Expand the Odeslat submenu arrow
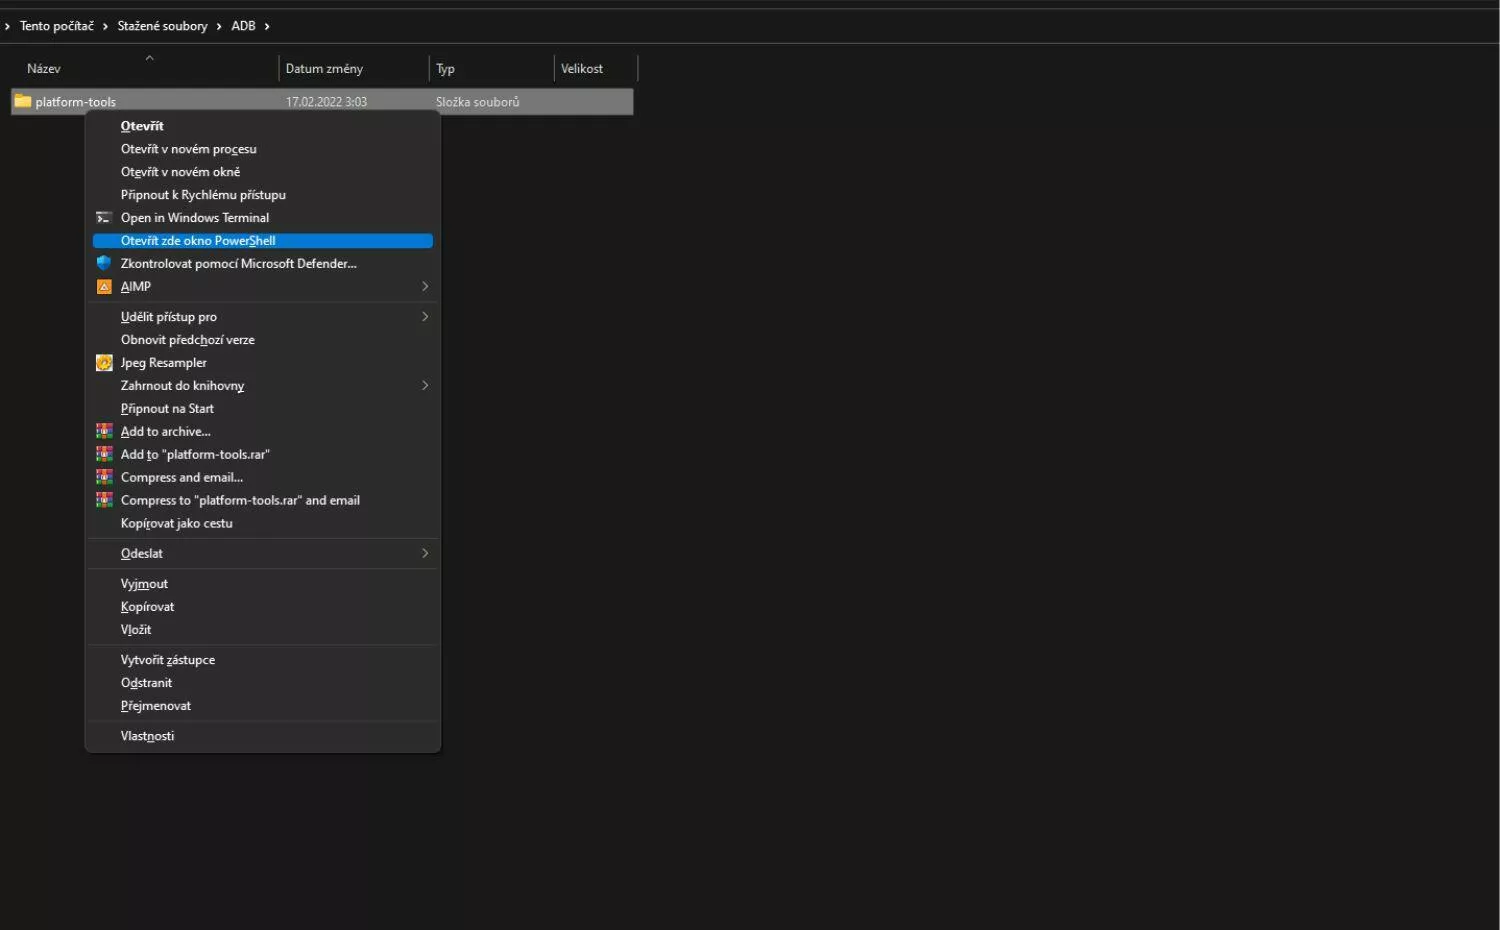The width and height of the screenshot is (1500, 930). (x=425, y=553)
